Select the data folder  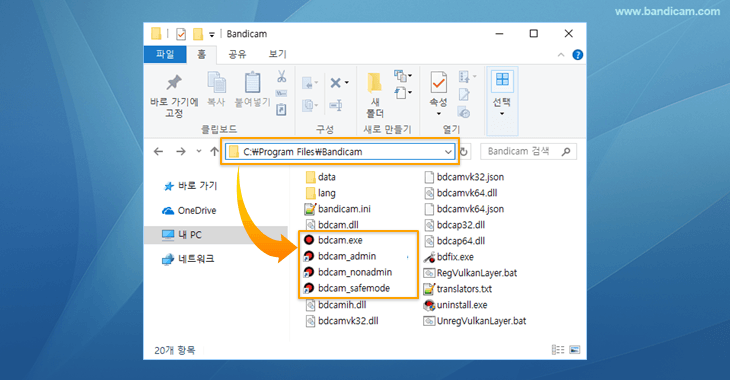(x=321, y=177)
